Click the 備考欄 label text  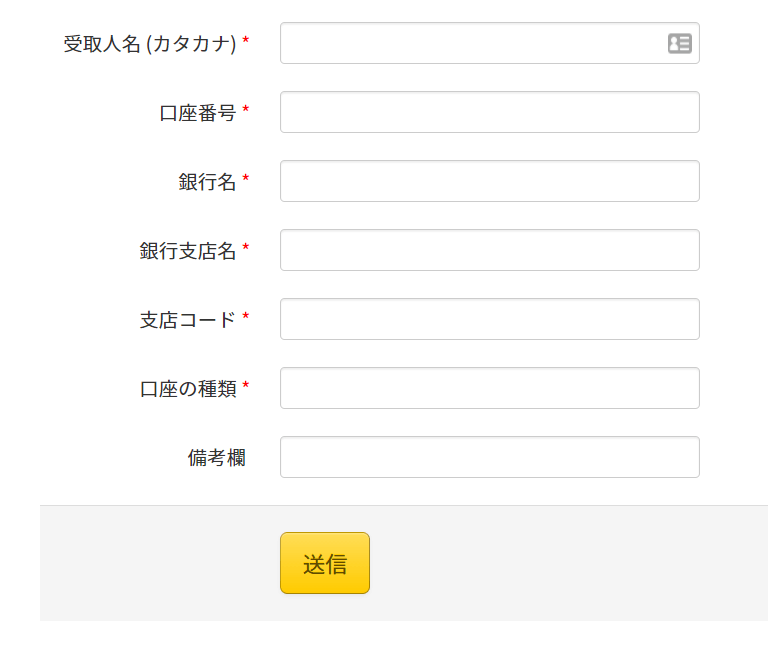(216, 458)
